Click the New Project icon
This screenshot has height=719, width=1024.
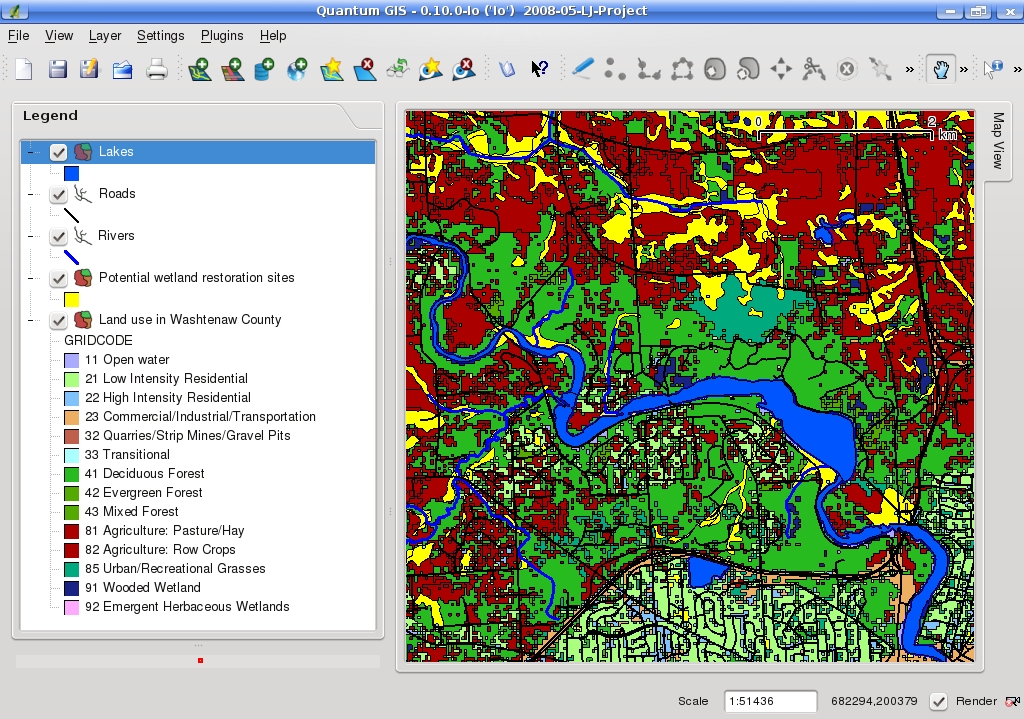coord(23,69)
